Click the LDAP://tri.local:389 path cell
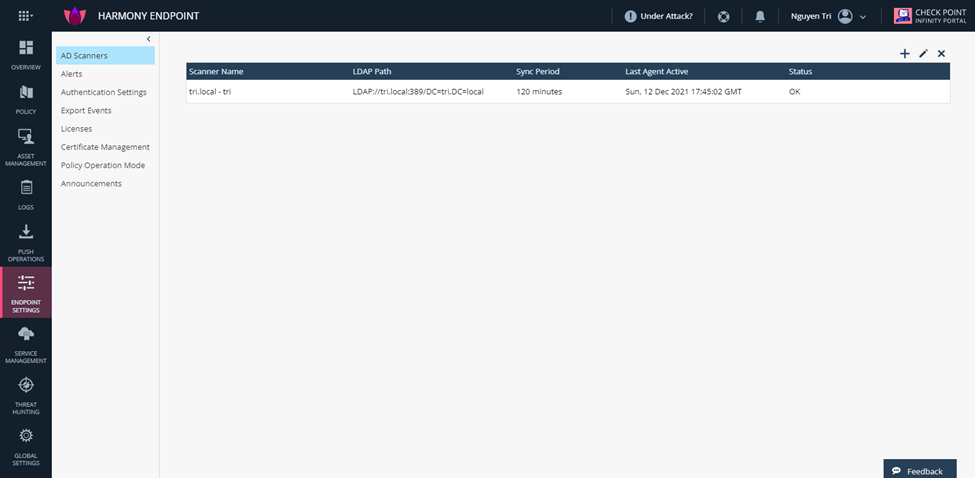Viewport: 975px width, 478px height. tap(418, 91)
